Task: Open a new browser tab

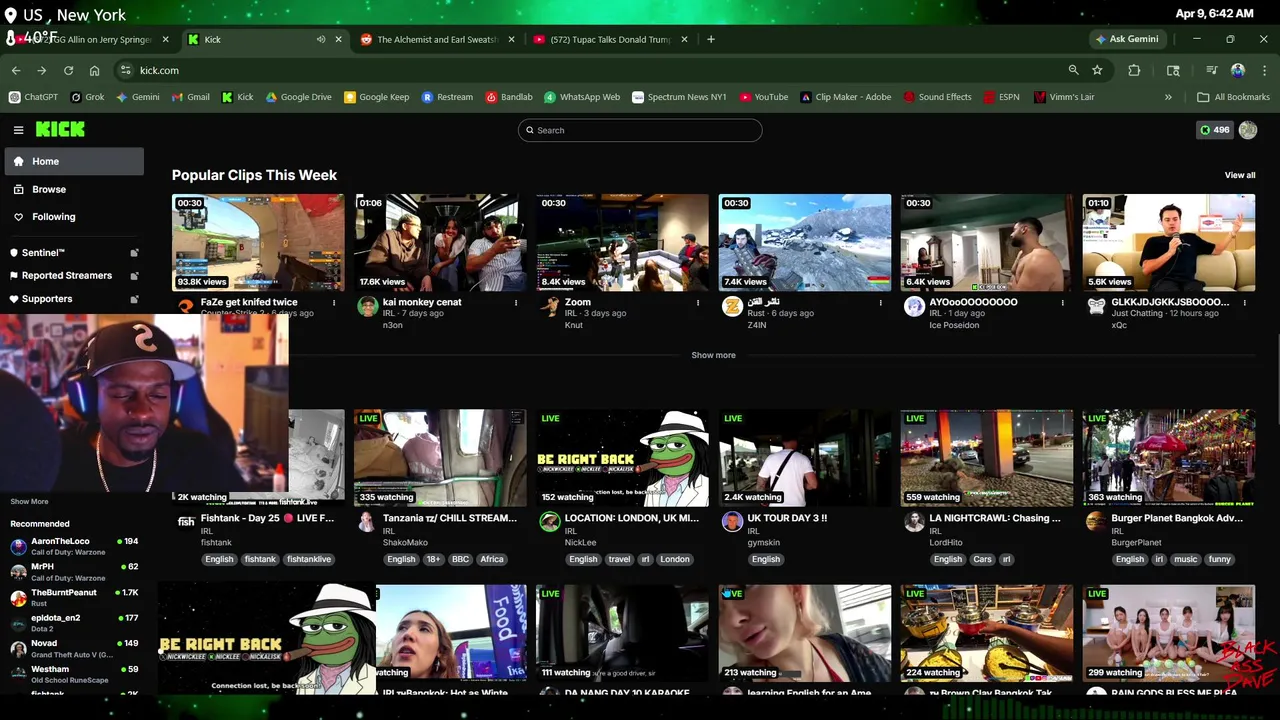Action: pos(711,39)
